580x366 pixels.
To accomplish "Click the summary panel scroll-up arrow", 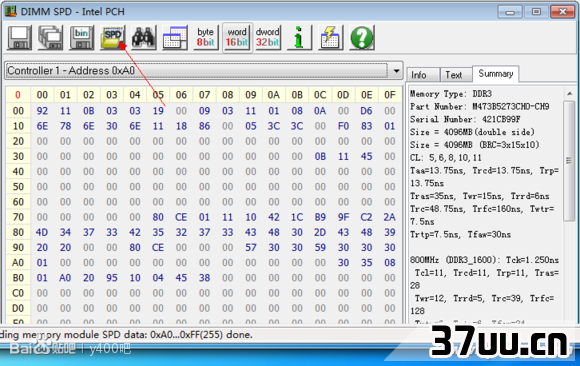I will click(x=569, y=94).
